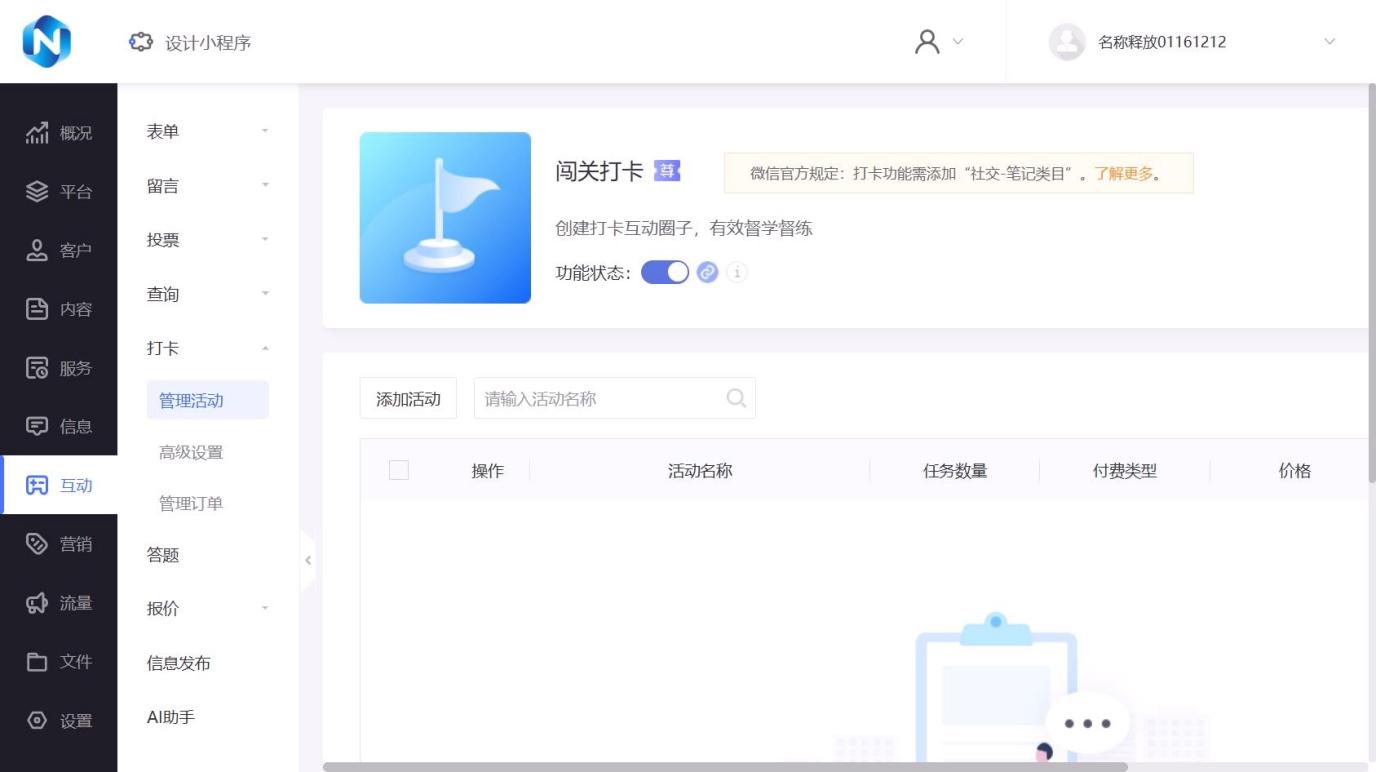Viewport: 1376px width, 772px height.
Task: Expand the 表单 submenu
Action: (x=207, y=132)
